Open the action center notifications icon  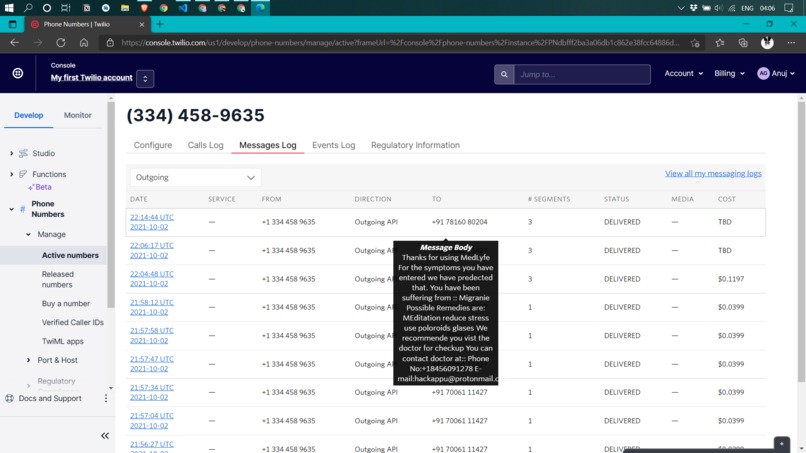coord(789,8)
